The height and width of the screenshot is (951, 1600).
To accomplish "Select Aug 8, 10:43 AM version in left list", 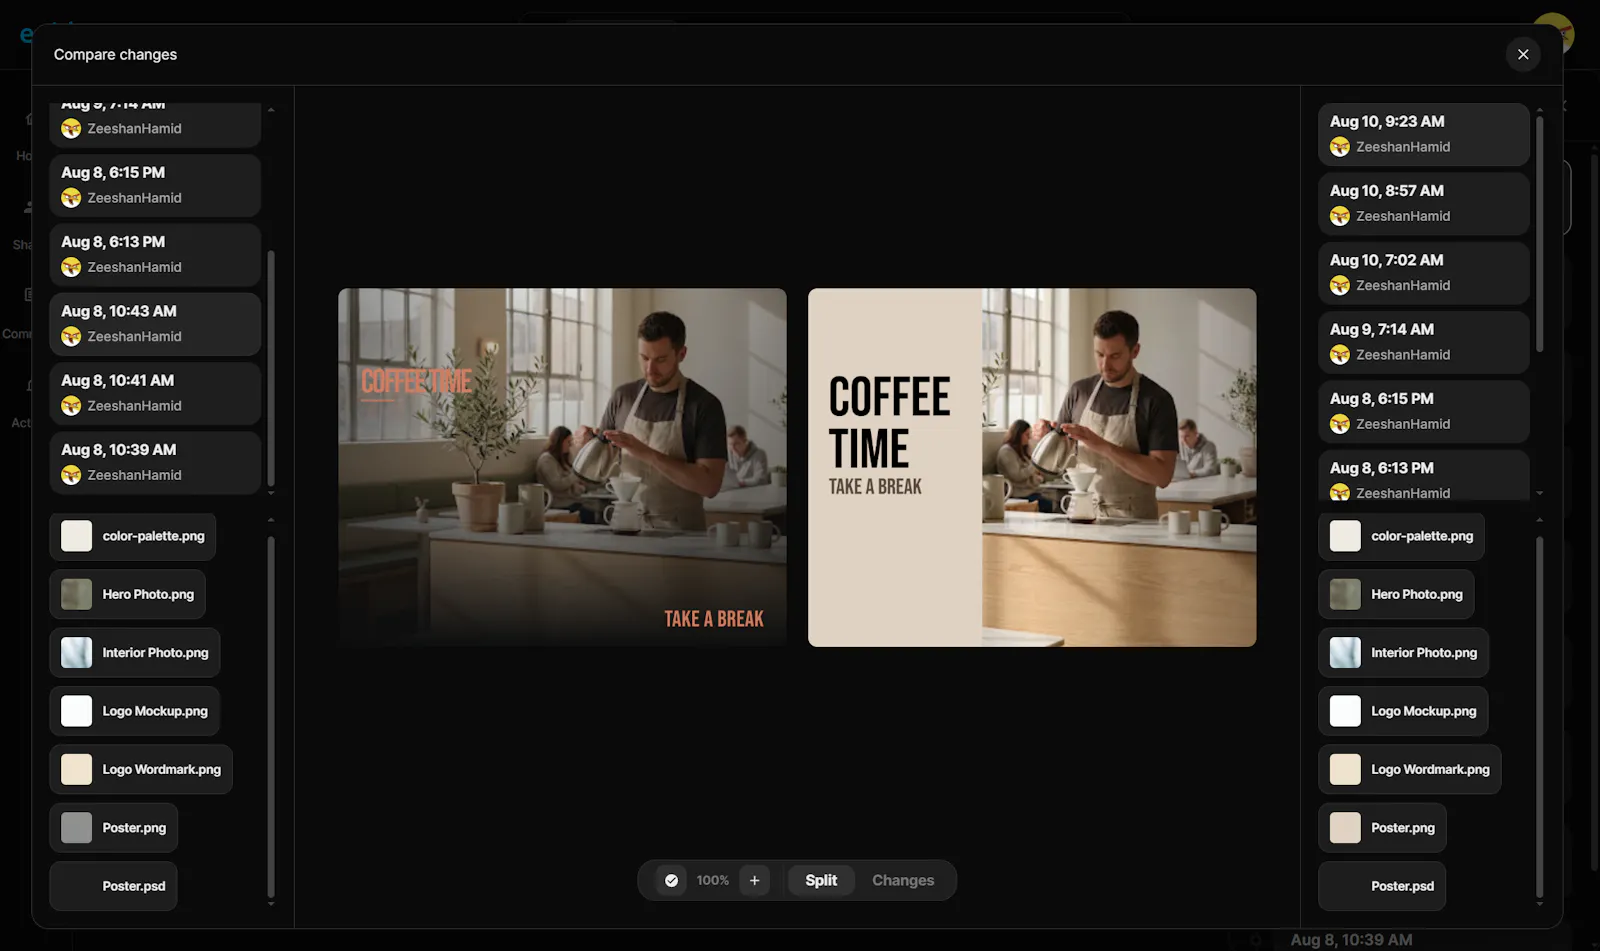I will (155, 323).
